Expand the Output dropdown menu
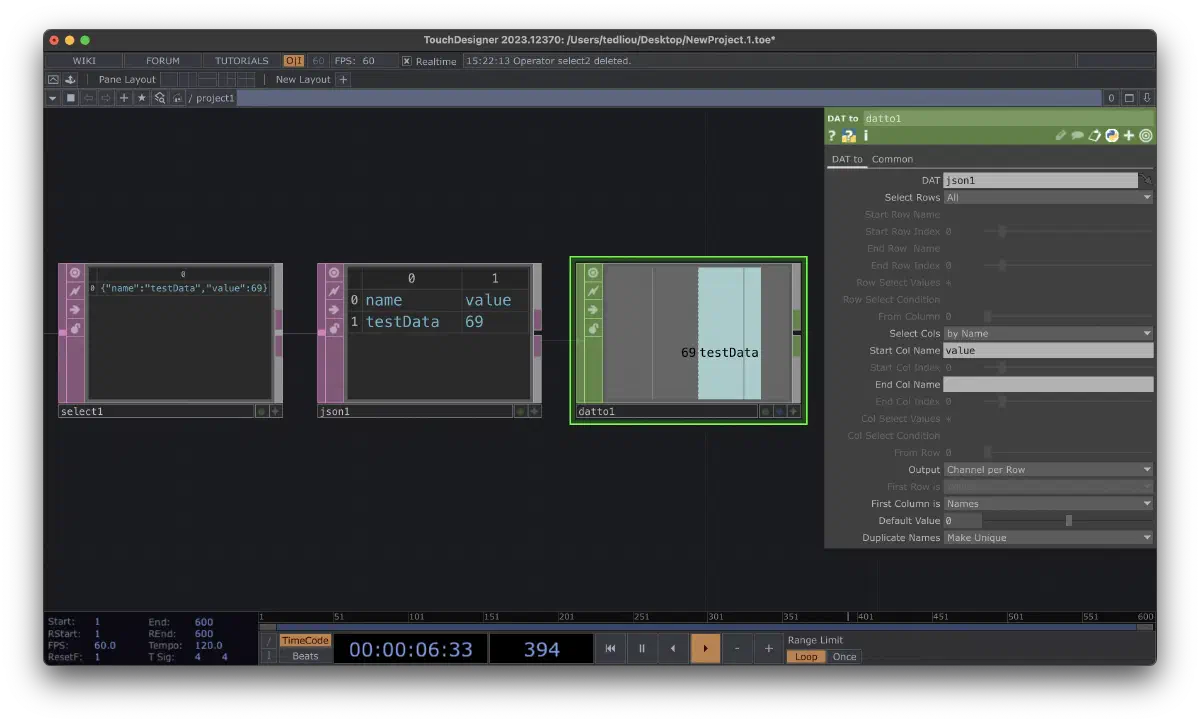 click(1048, 469)
